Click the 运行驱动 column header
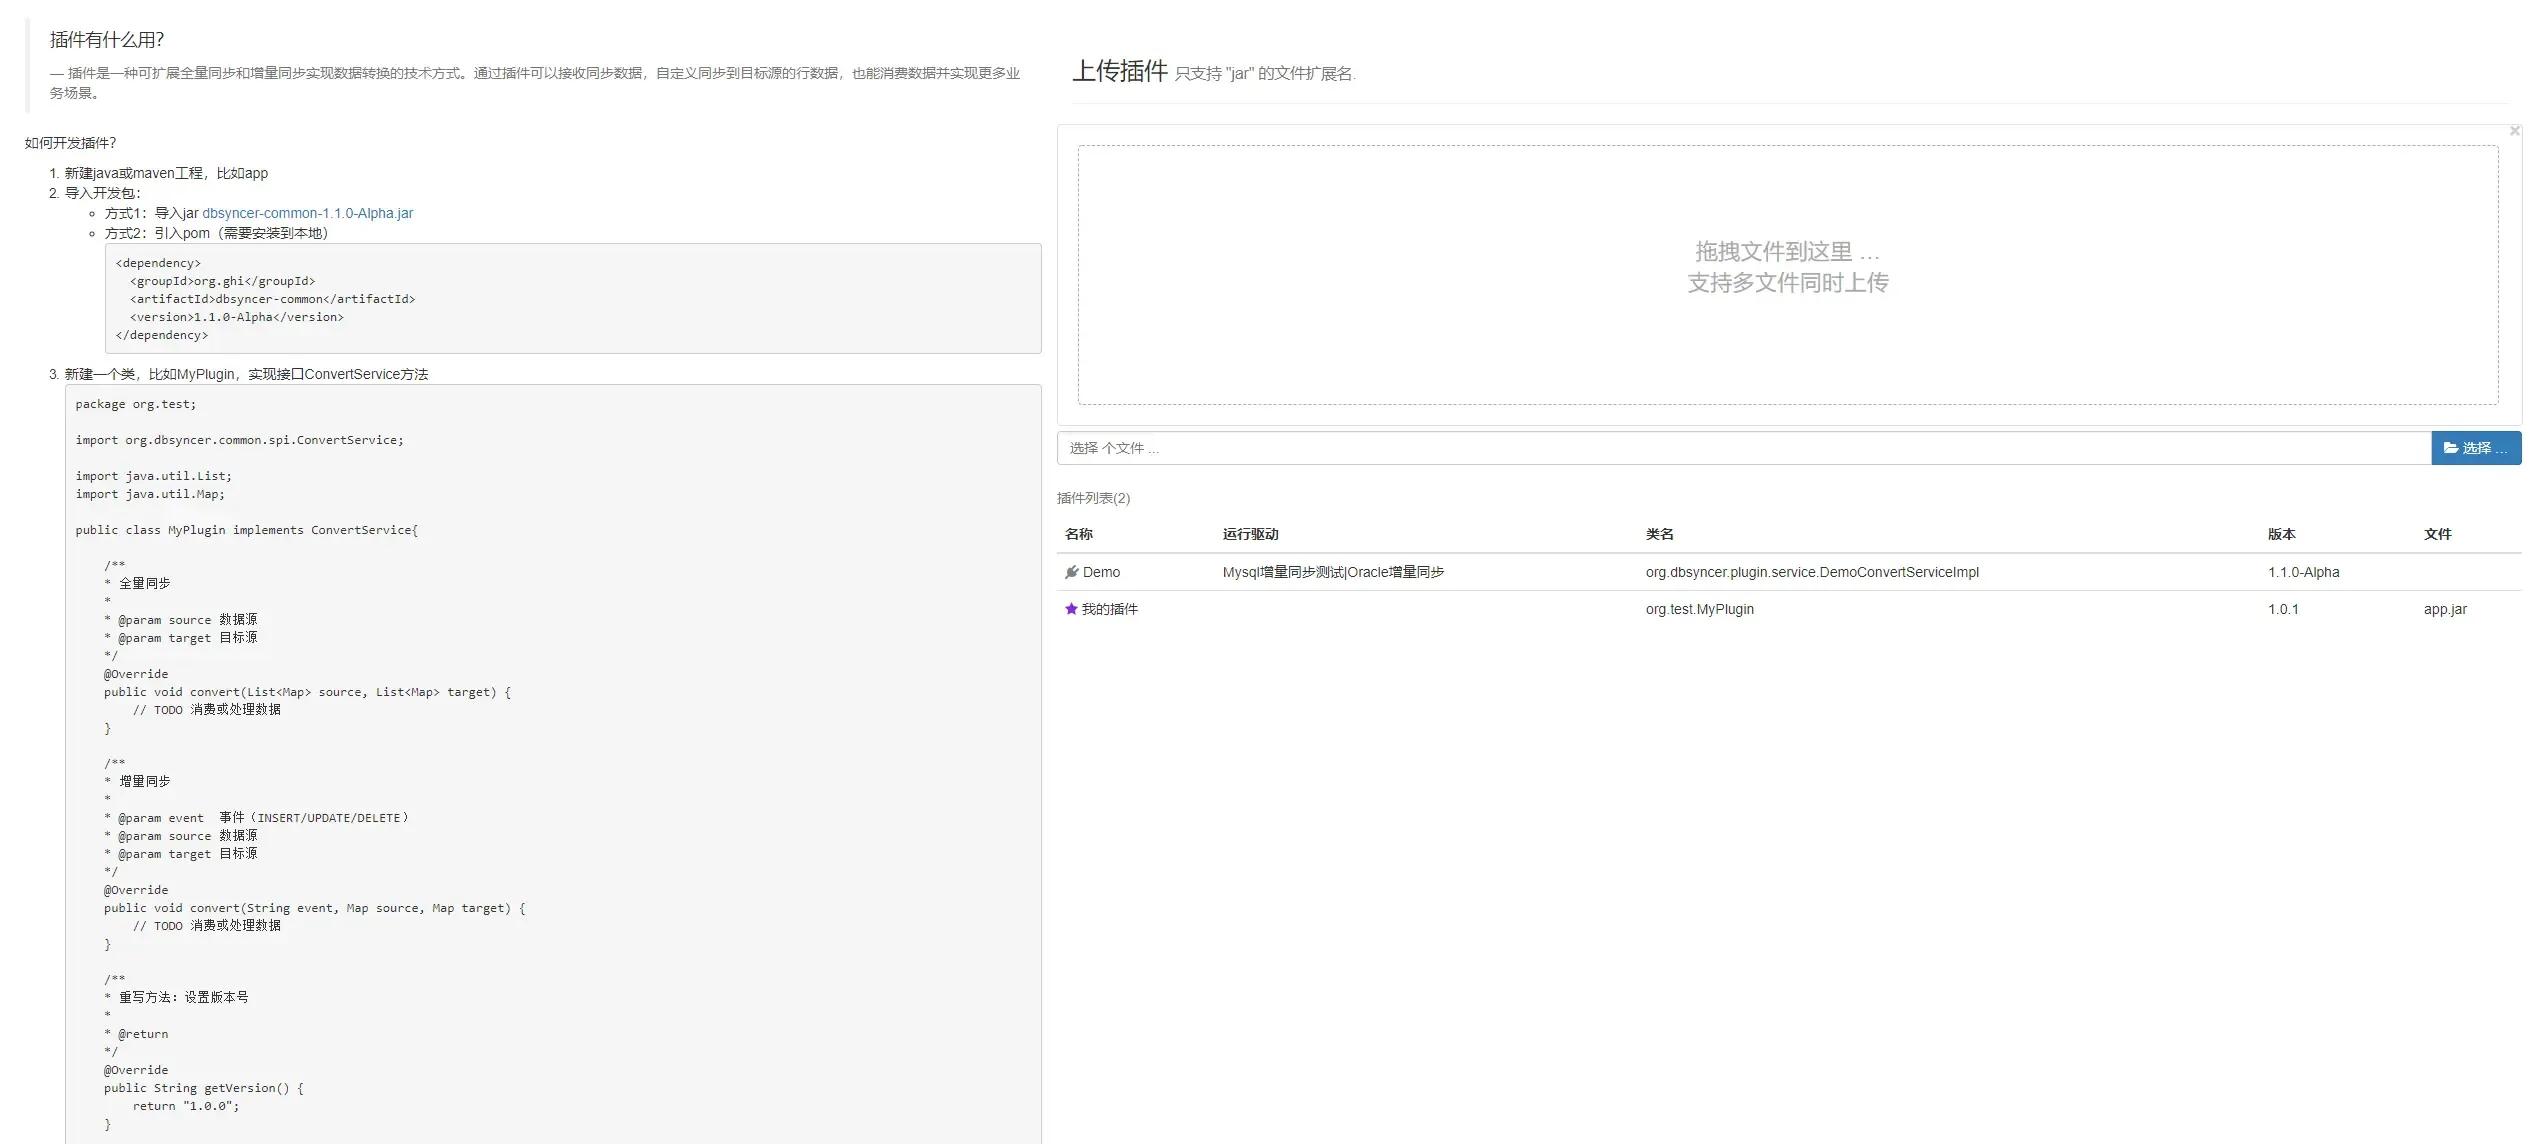The height and width of the screenshot is (1144, 2536). pos(1250,534)
